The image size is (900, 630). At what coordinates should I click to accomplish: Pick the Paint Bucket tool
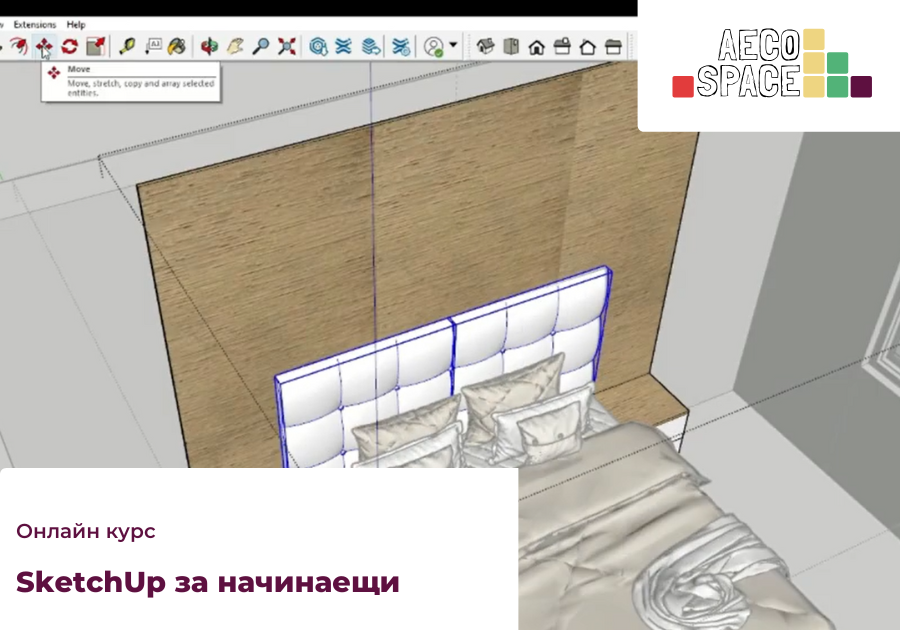(x=177, y=45)
